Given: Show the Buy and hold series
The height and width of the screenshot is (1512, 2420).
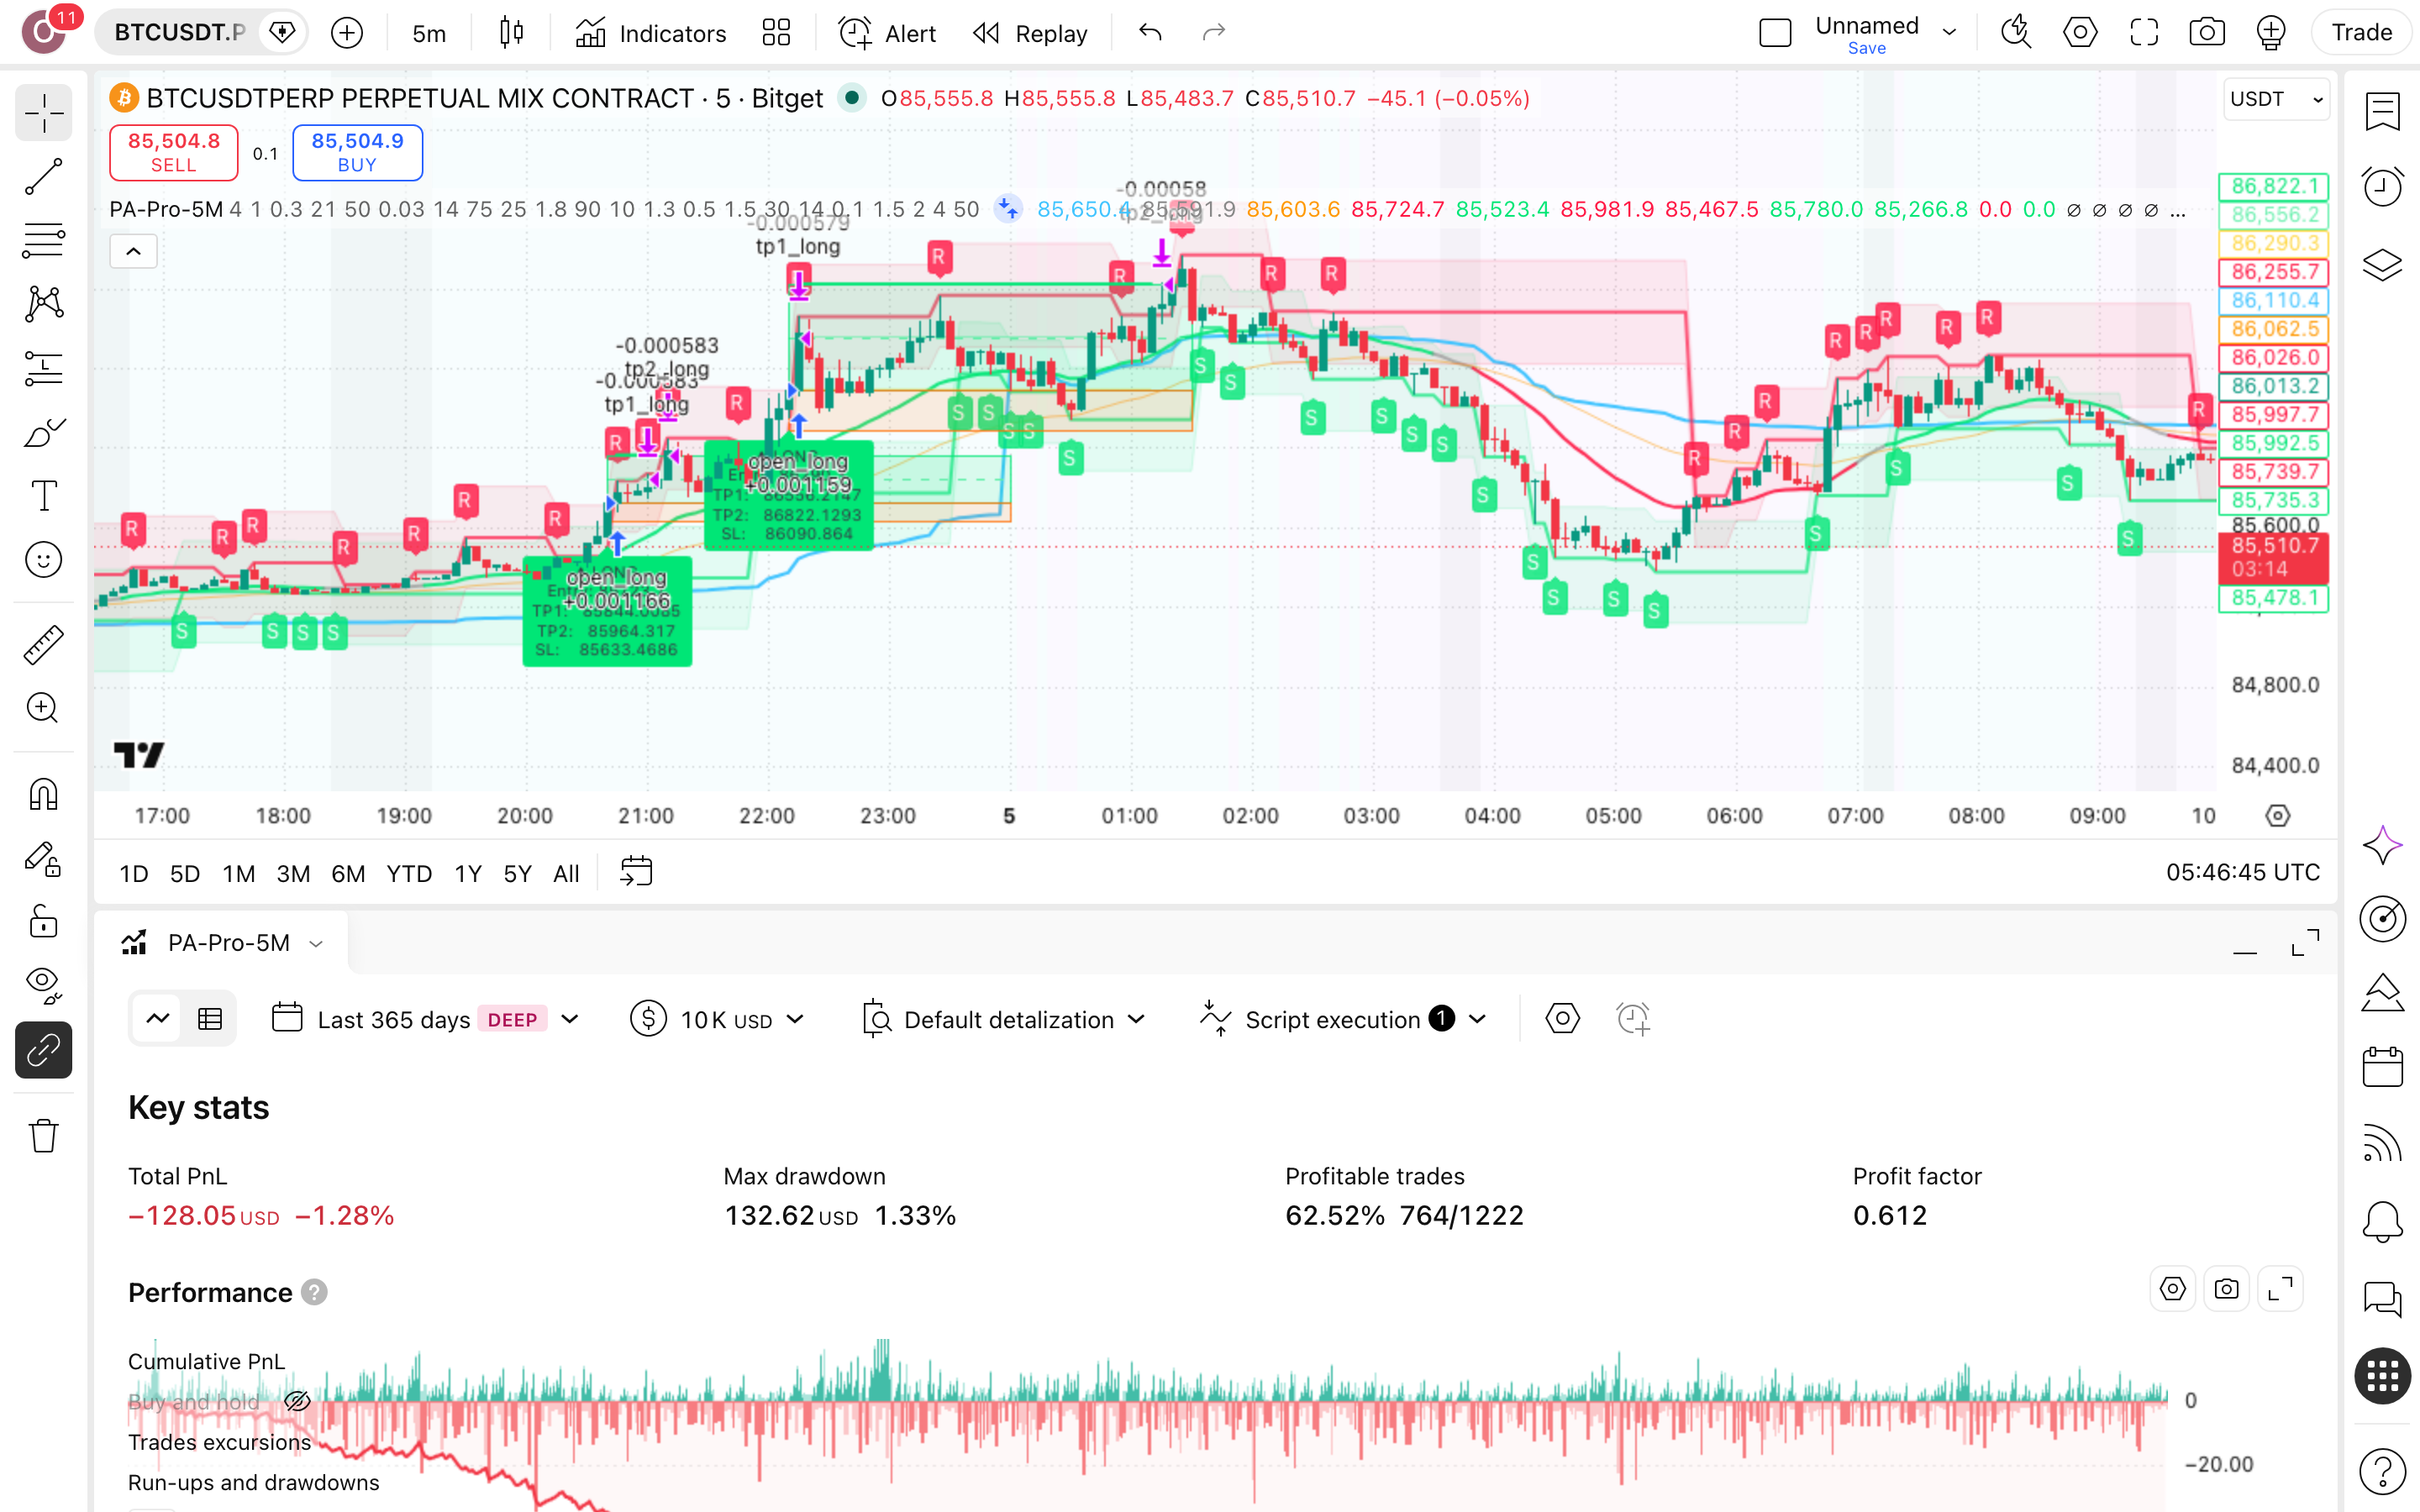Looking at the screenshot, I should point(297,1401).
